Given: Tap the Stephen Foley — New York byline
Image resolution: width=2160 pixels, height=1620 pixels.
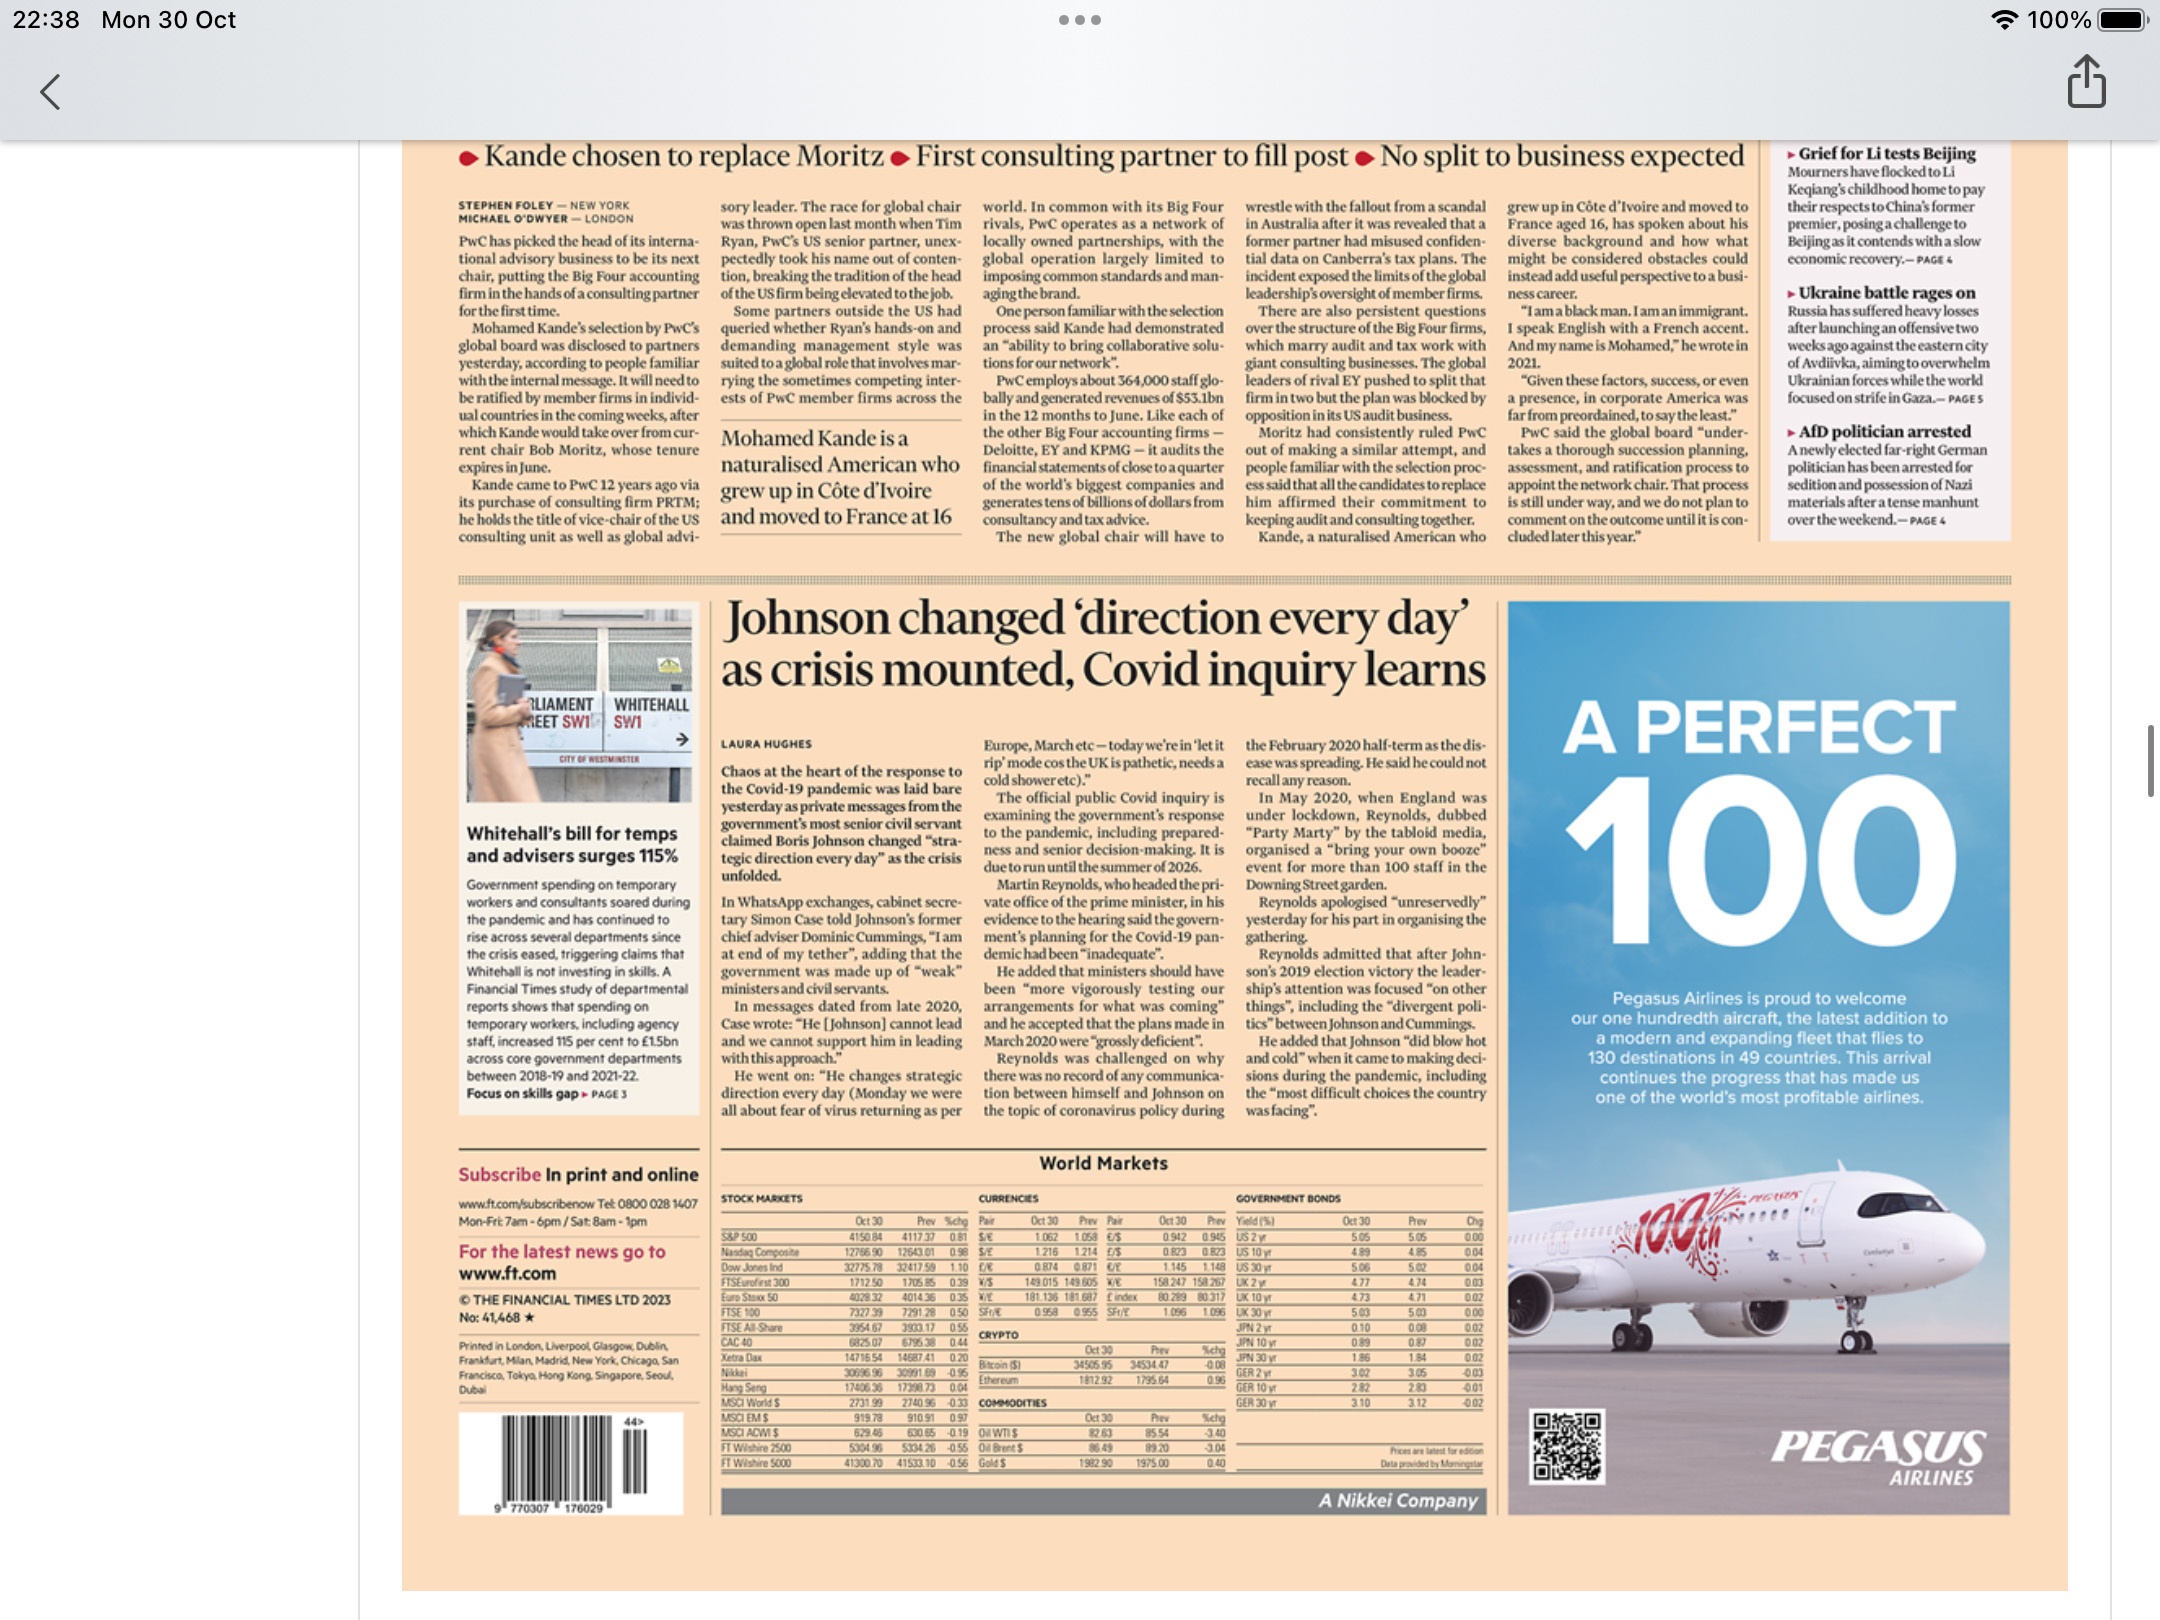Looking at the screenshot, I should click(x=544, y=205).
